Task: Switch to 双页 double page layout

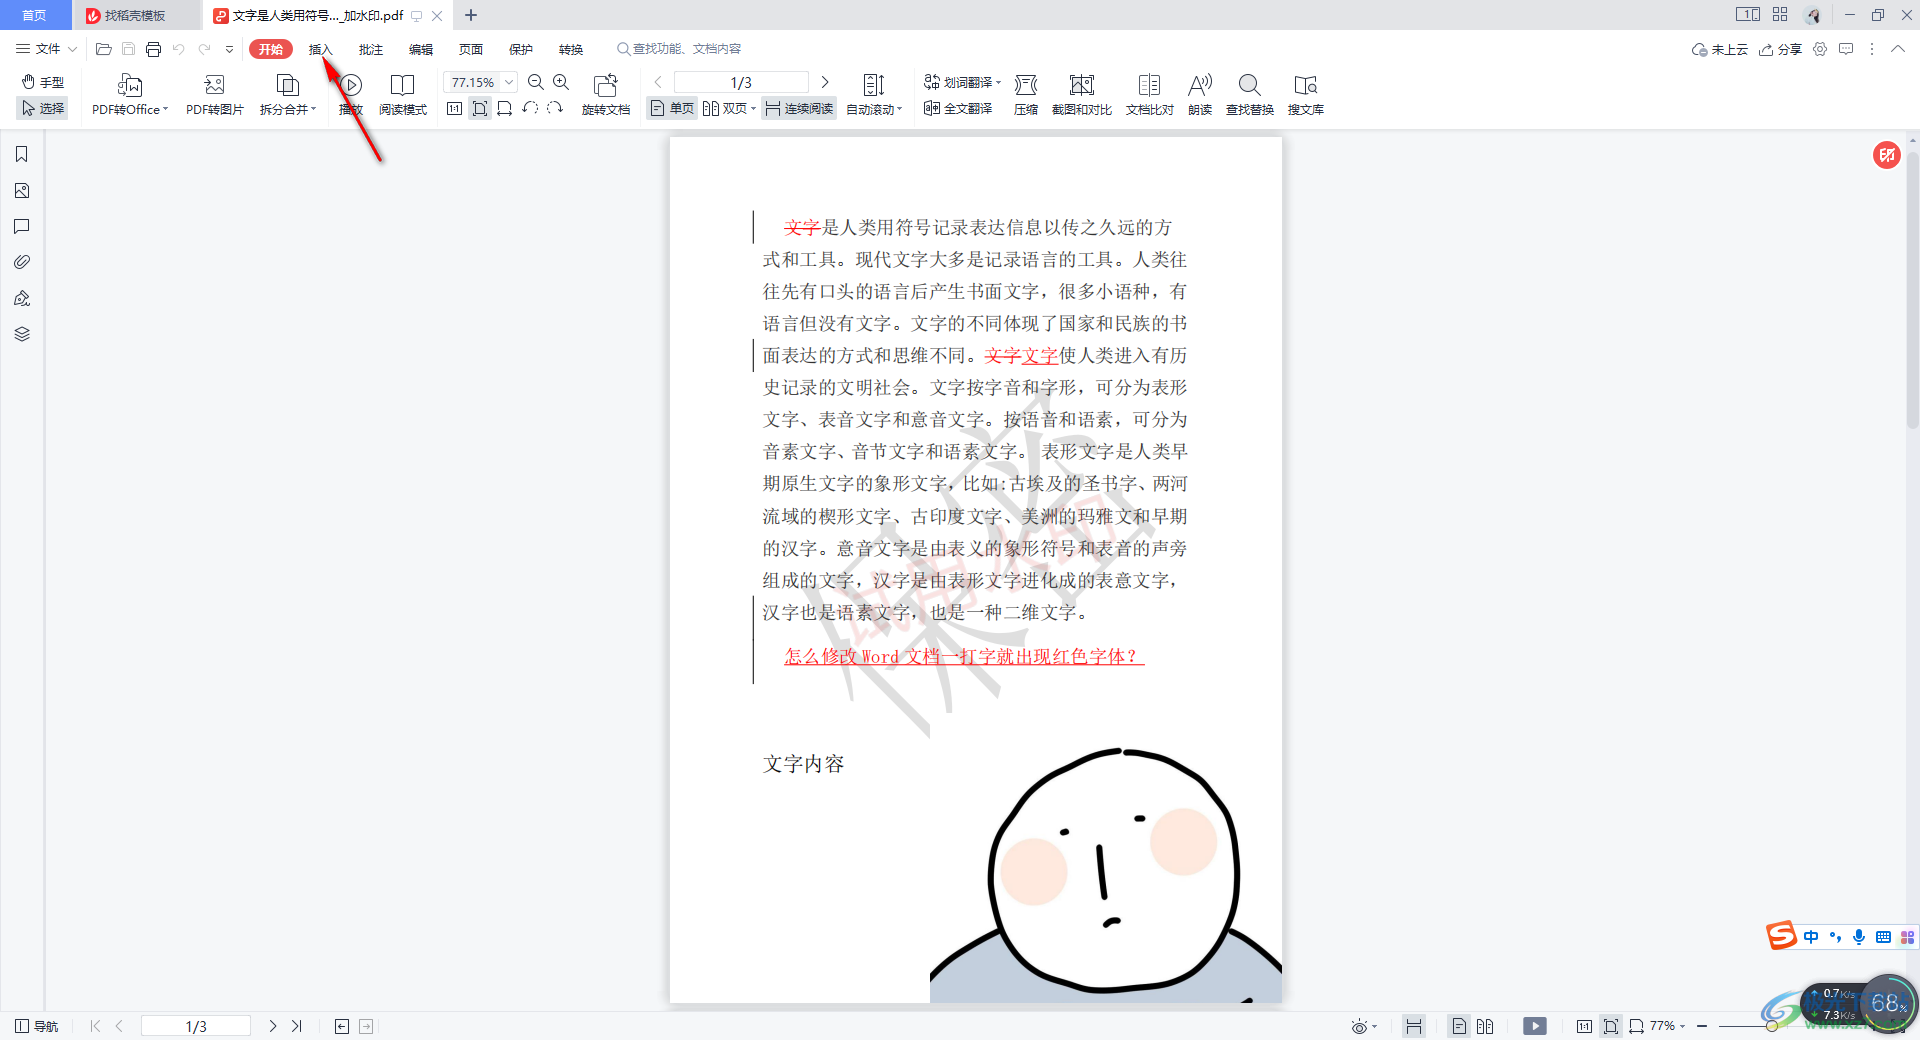Action: click(x=729, y=108)
